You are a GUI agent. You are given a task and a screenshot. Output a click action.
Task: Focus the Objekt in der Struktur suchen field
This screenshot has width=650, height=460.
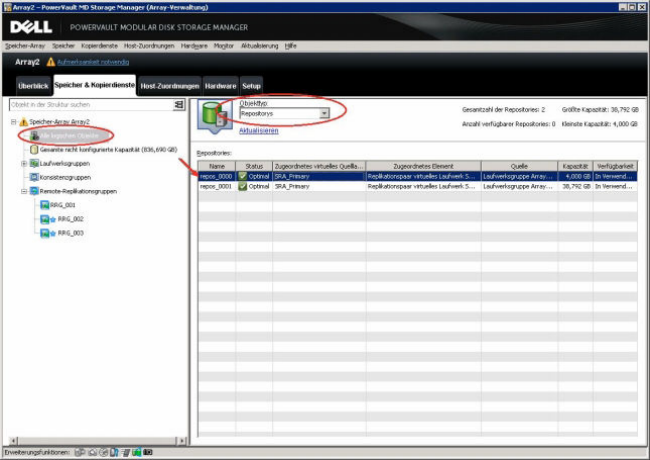click(91, 104)
